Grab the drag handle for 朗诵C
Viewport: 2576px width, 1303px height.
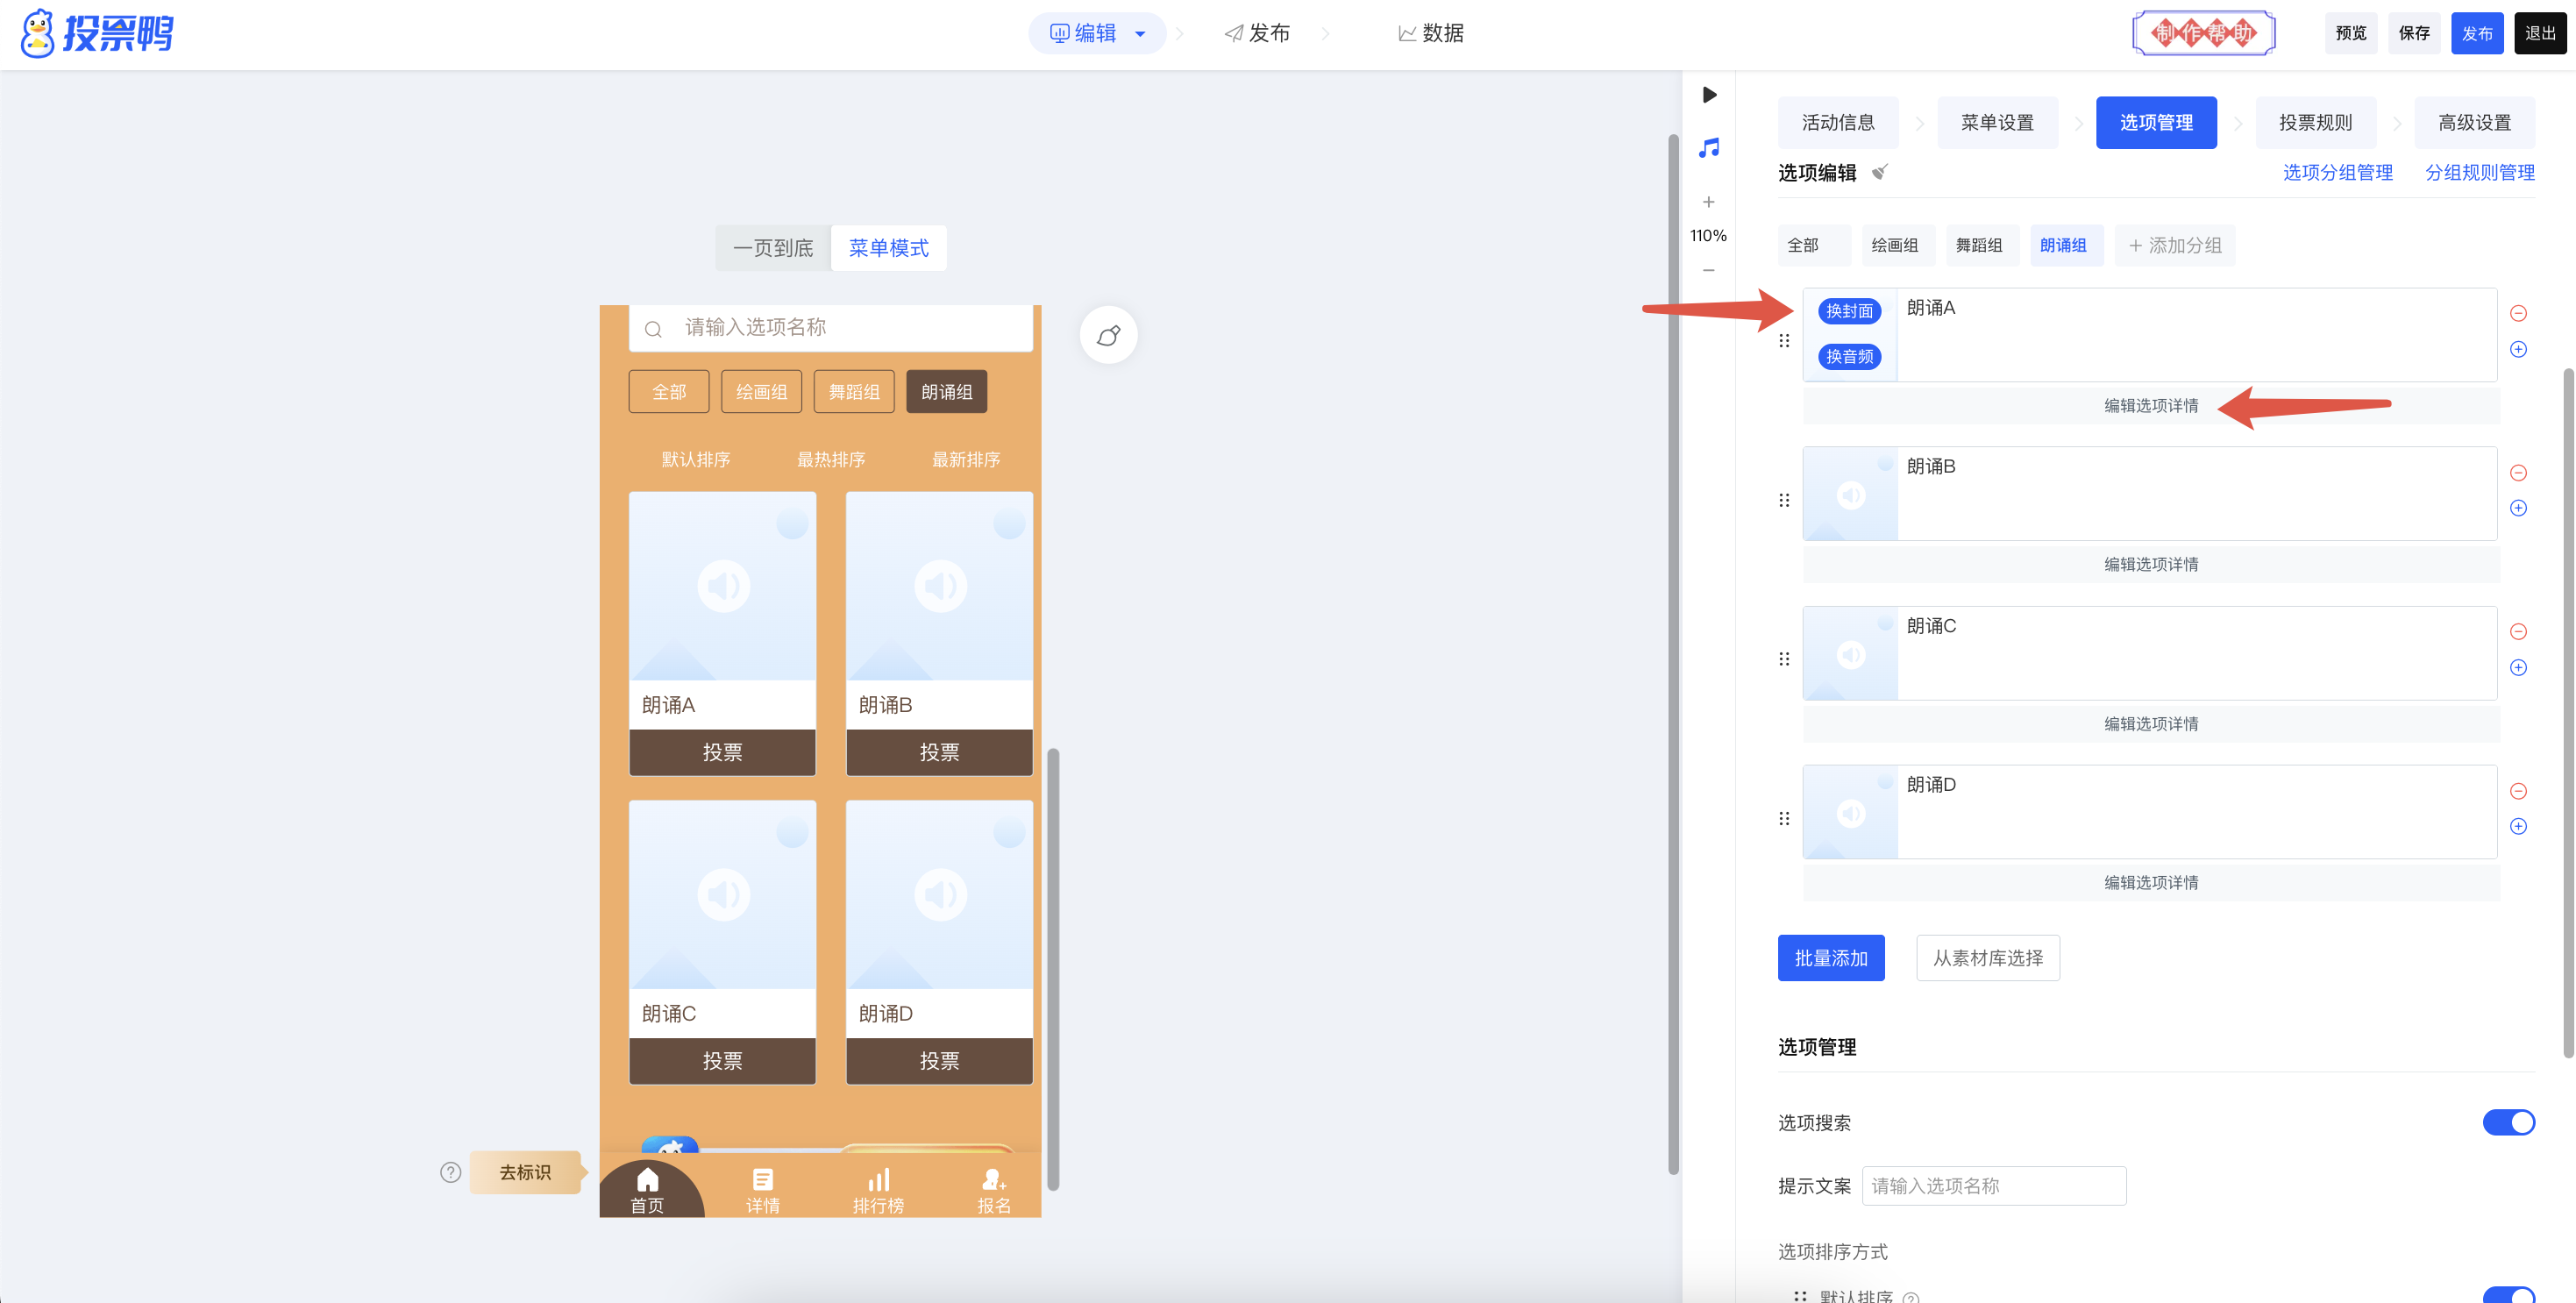tap(1784, 659)
